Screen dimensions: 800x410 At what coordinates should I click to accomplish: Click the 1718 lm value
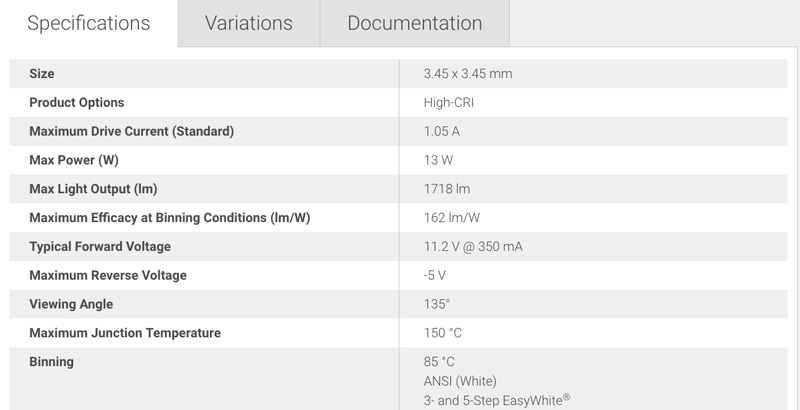(445, 189)
